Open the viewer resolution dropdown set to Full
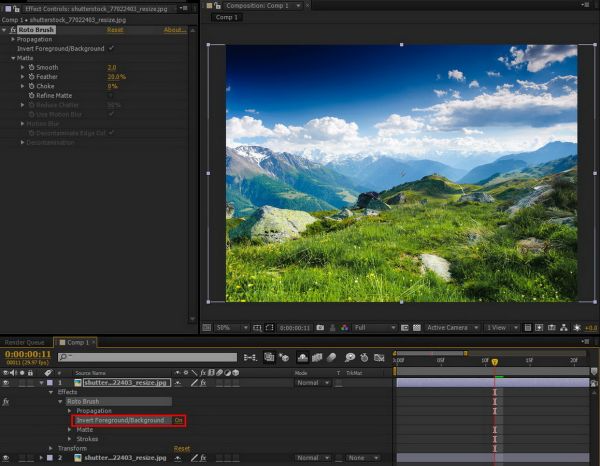The image size is (600, 466). click(374, 327)
